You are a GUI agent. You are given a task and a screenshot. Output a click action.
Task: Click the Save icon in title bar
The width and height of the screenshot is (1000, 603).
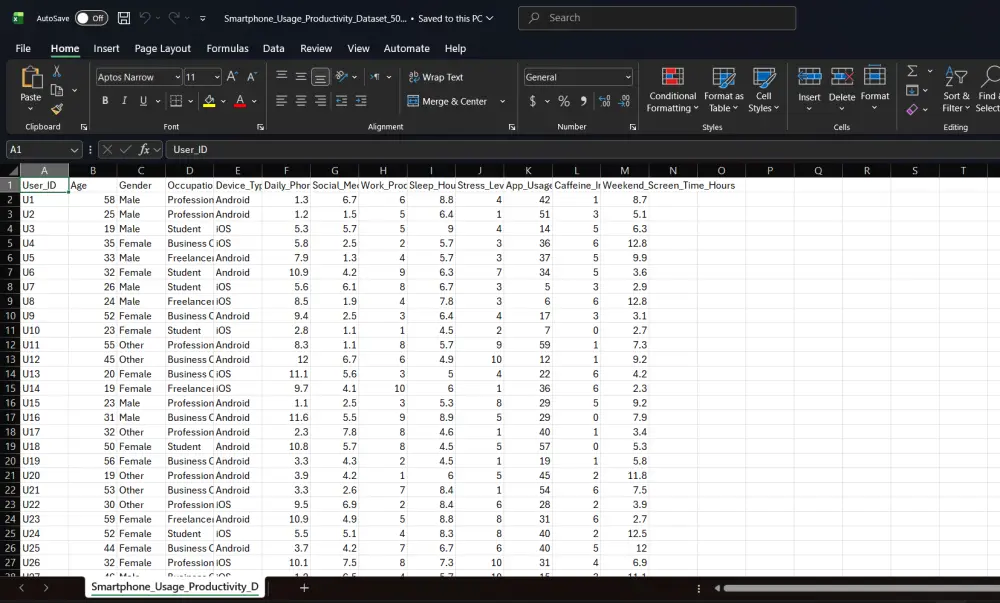click(124, 18)
